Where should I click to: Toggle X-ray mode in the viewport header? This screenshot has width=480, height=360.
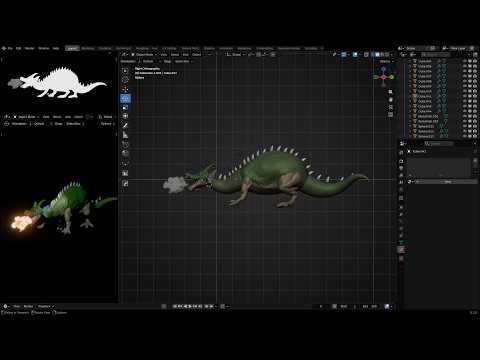coord(366,54)
